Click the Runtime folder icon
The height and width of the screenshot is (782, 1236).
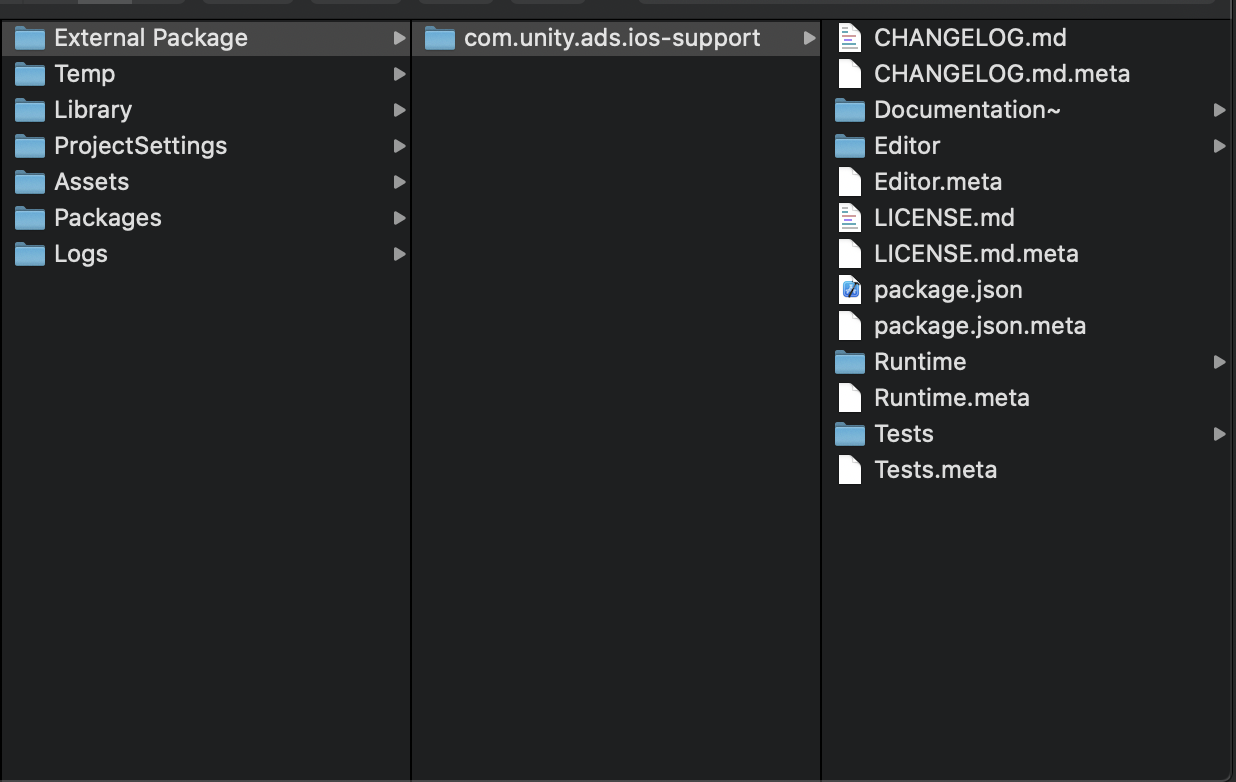850,362
